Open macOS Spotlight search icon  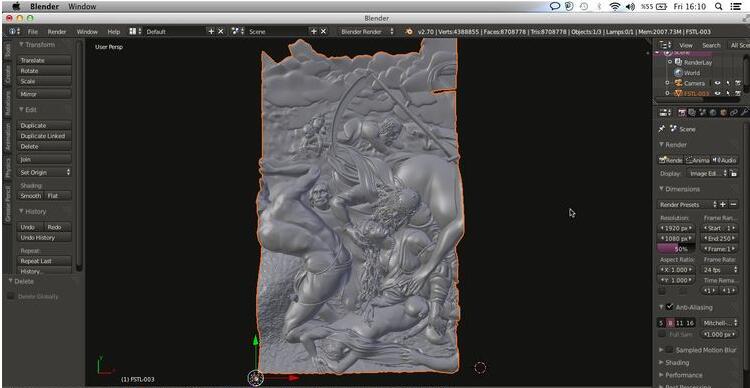[x=718, y=6]
